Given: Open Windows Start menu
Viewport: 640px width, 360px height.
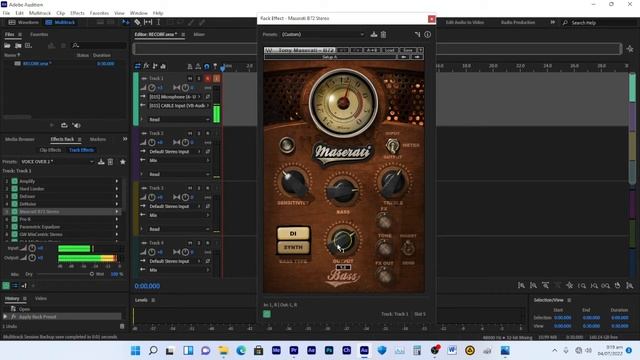Looking at the screenshot, I should [135, 351].
